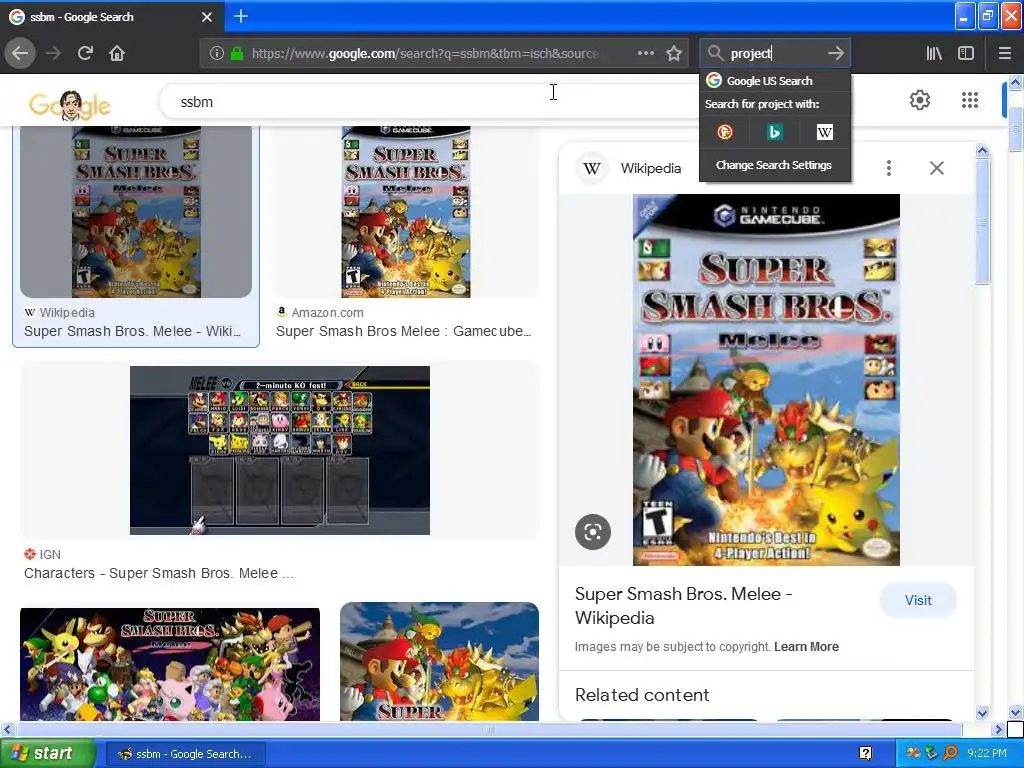Click the horizontal scrollbar right arrow

click(x=997, y=729)
